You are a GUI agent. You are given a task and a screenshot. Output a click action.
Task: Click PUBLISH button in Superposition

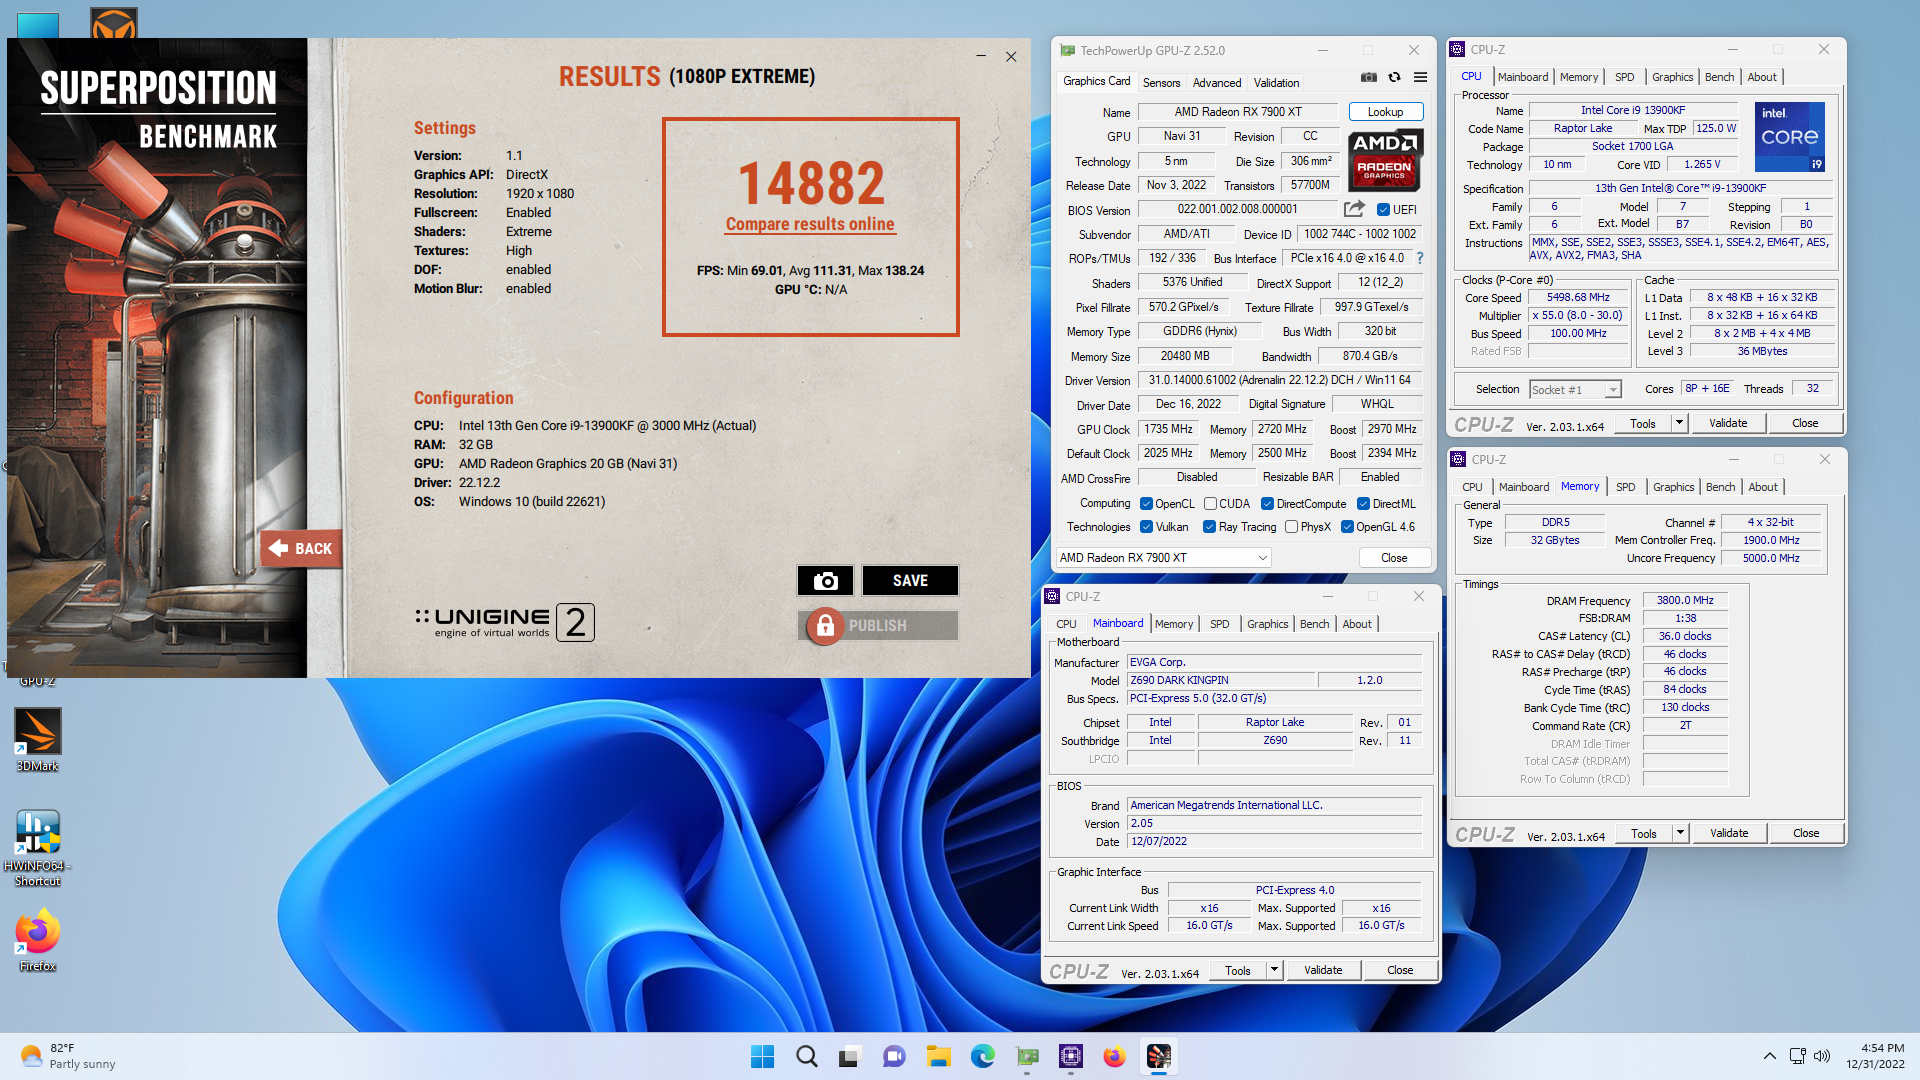coord(878,626)
